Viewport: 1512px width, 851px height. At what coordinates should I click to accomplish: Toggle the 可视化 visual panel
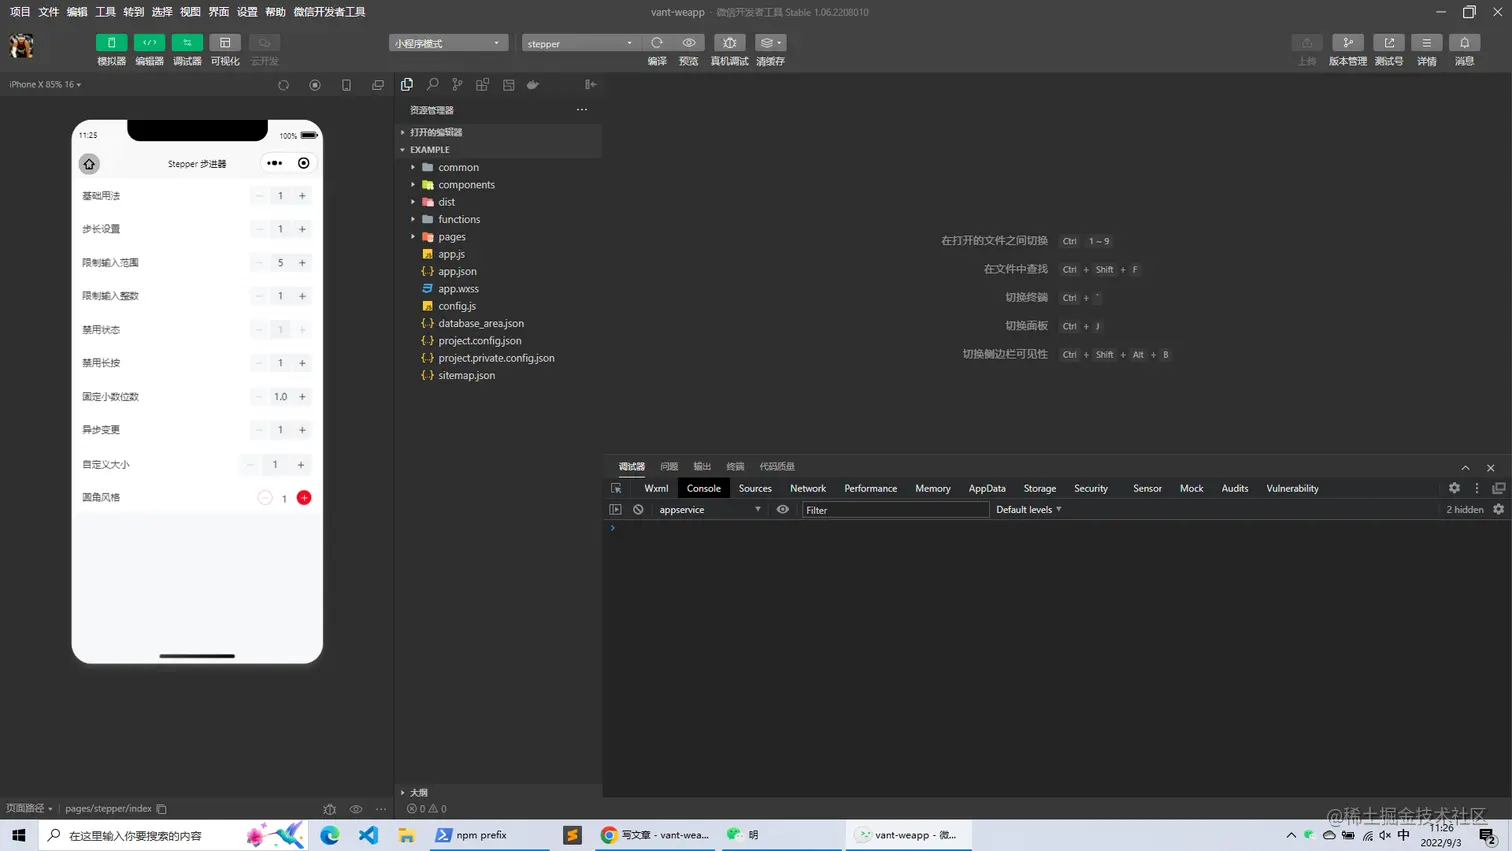coord(225,43)
